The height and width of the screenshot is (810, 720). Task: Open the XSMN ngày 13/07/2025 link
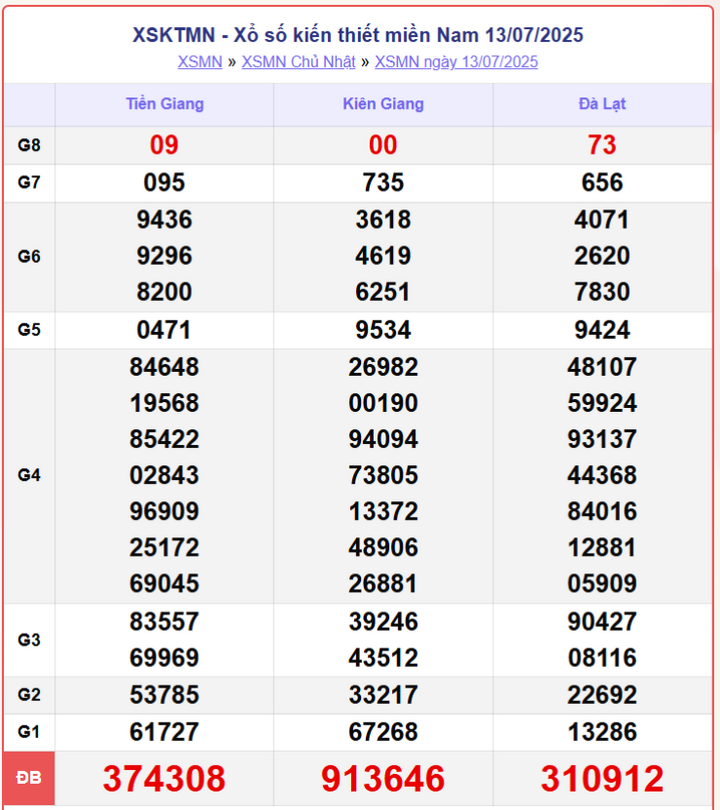456,62
